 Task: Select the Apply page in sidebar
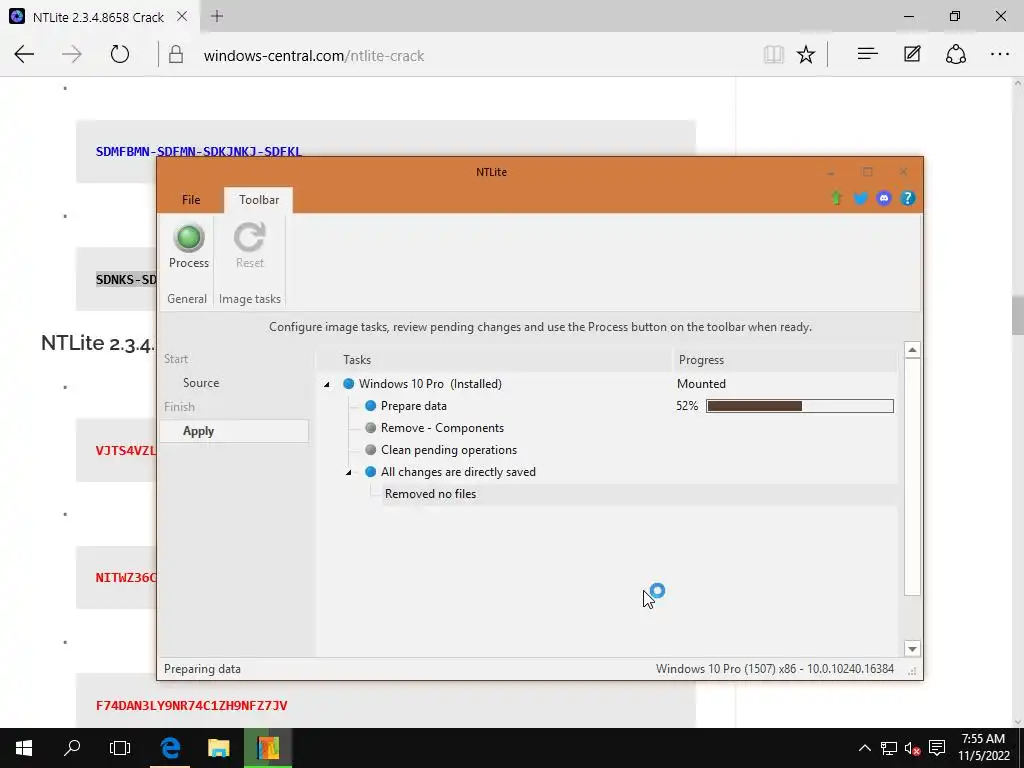click(234, 431)
